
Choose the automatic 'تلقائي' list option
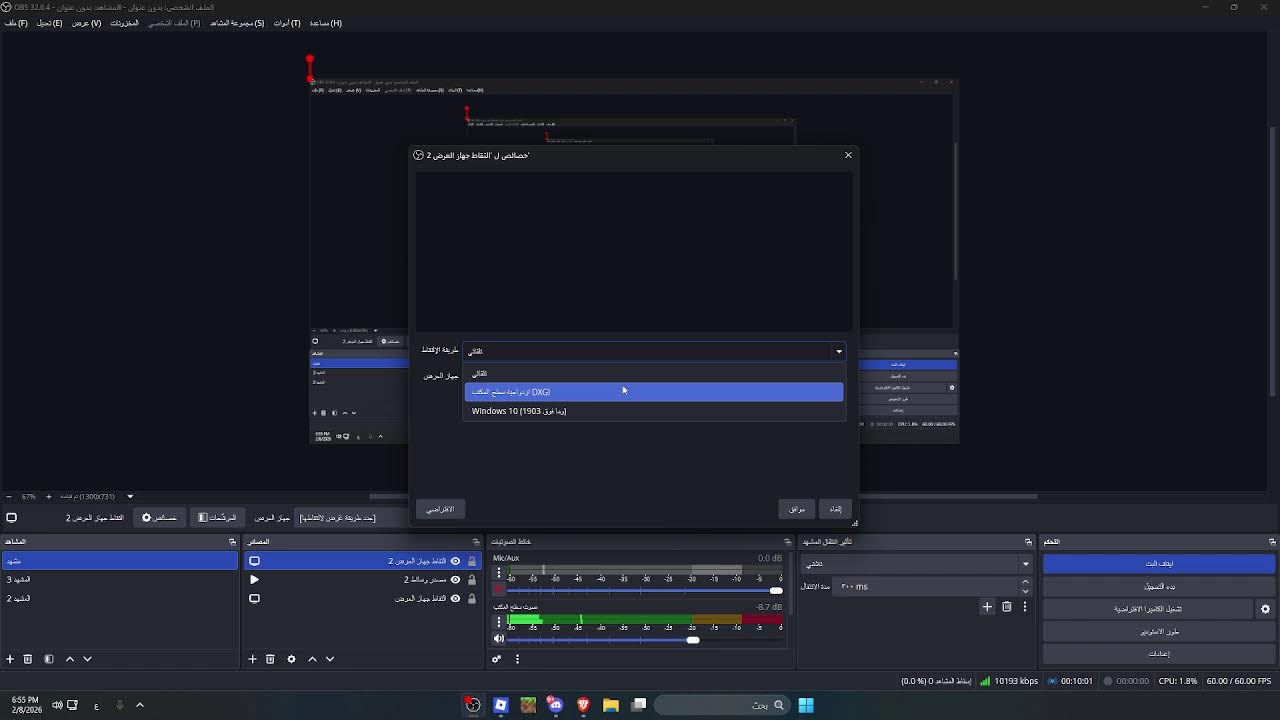pos(654,373)
